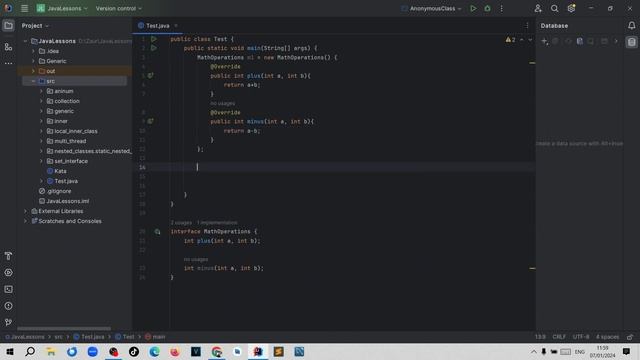Open IDE settings gear icon
This screenshot has width=640, height=360.
[x=571, y=8]
